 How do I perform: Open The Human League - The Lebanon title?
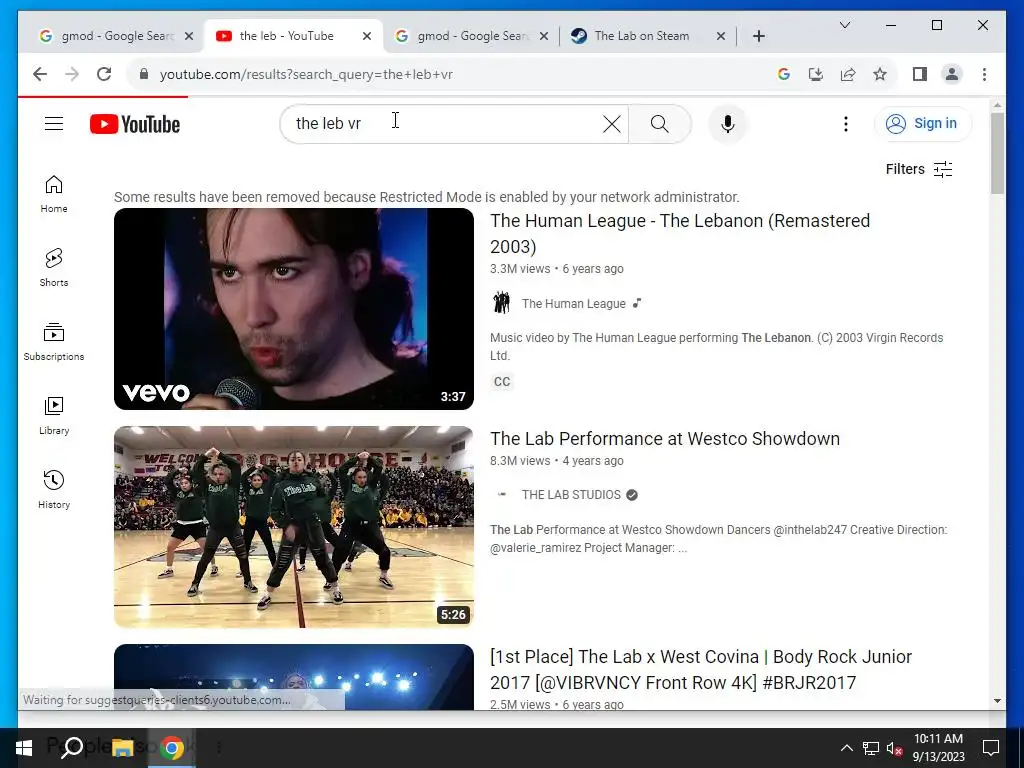(x=680, y=234)
